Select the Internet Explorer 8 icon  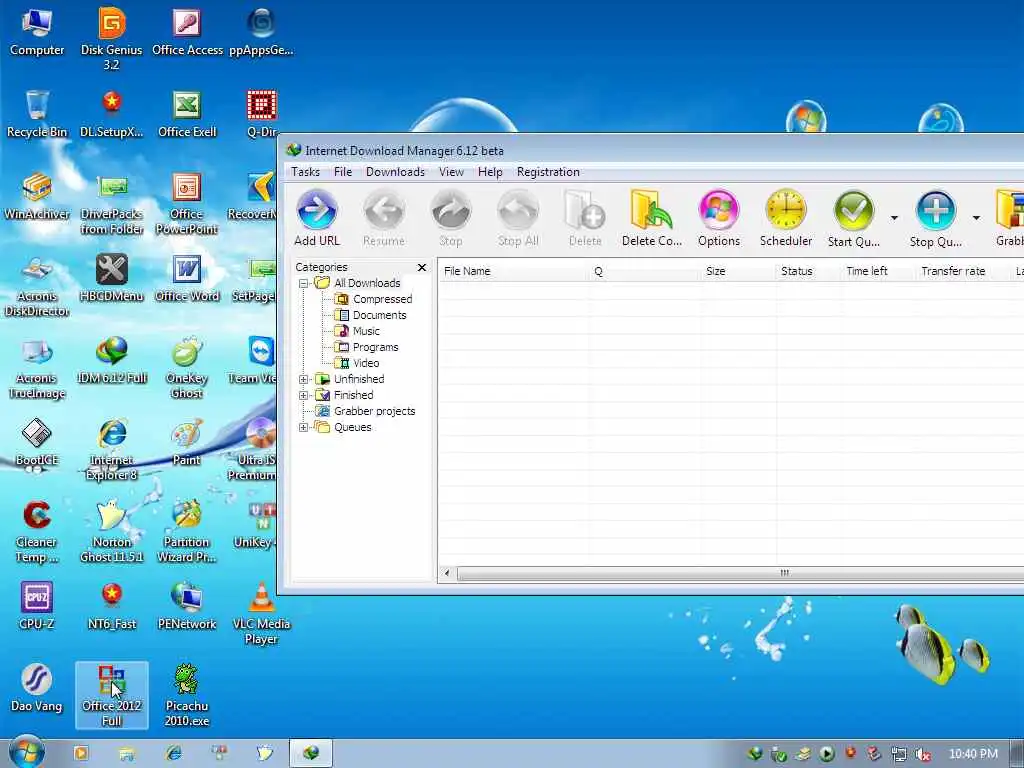112,449
